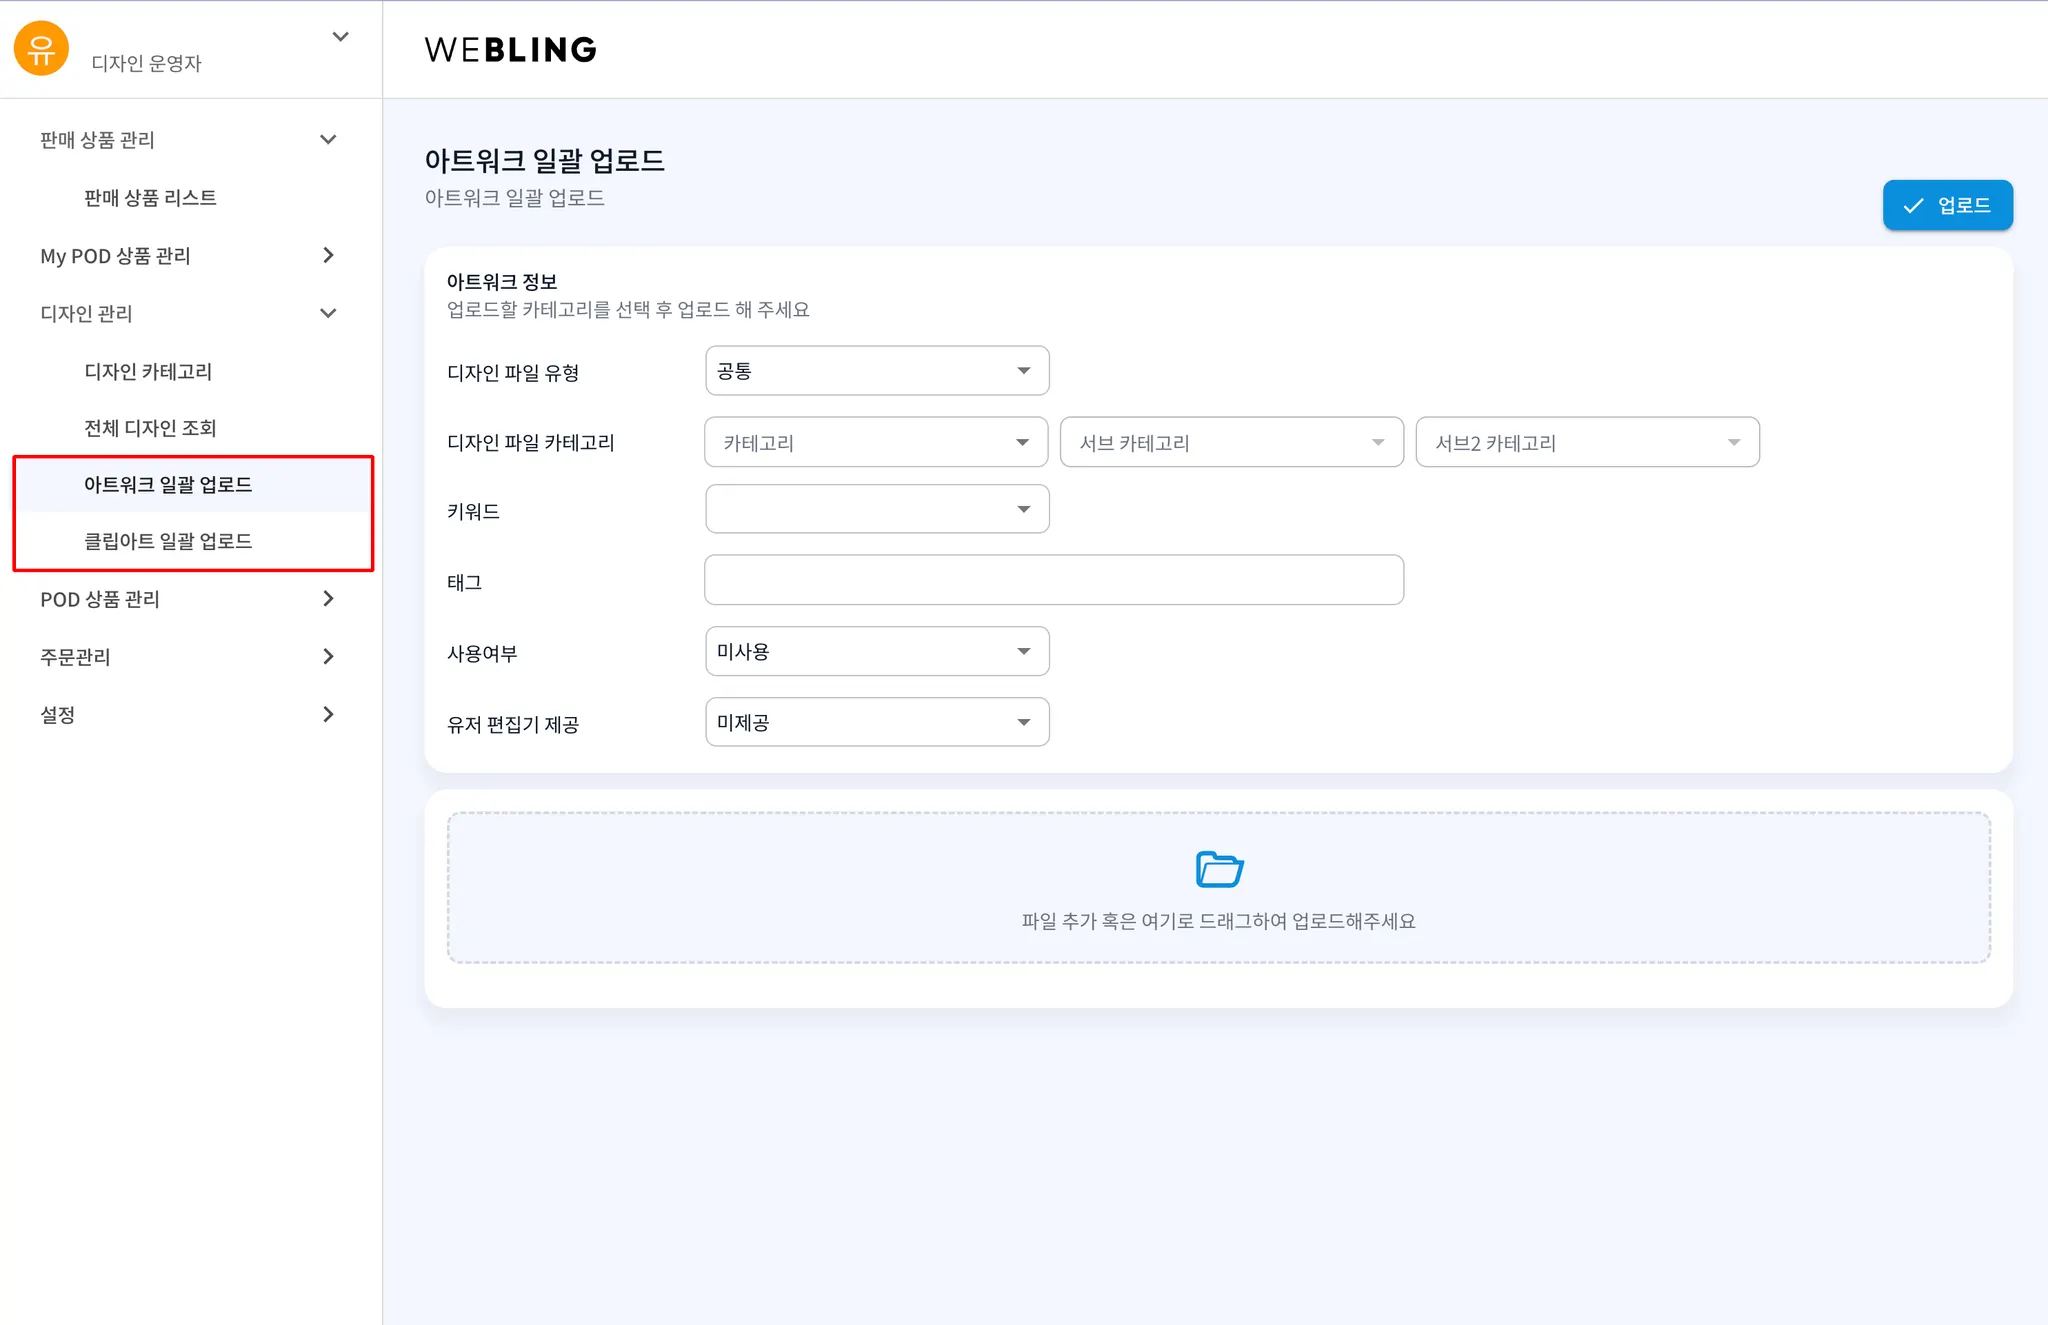Open the 카테고리 dropdown
2048x1325 pixels.
point(876,442)
